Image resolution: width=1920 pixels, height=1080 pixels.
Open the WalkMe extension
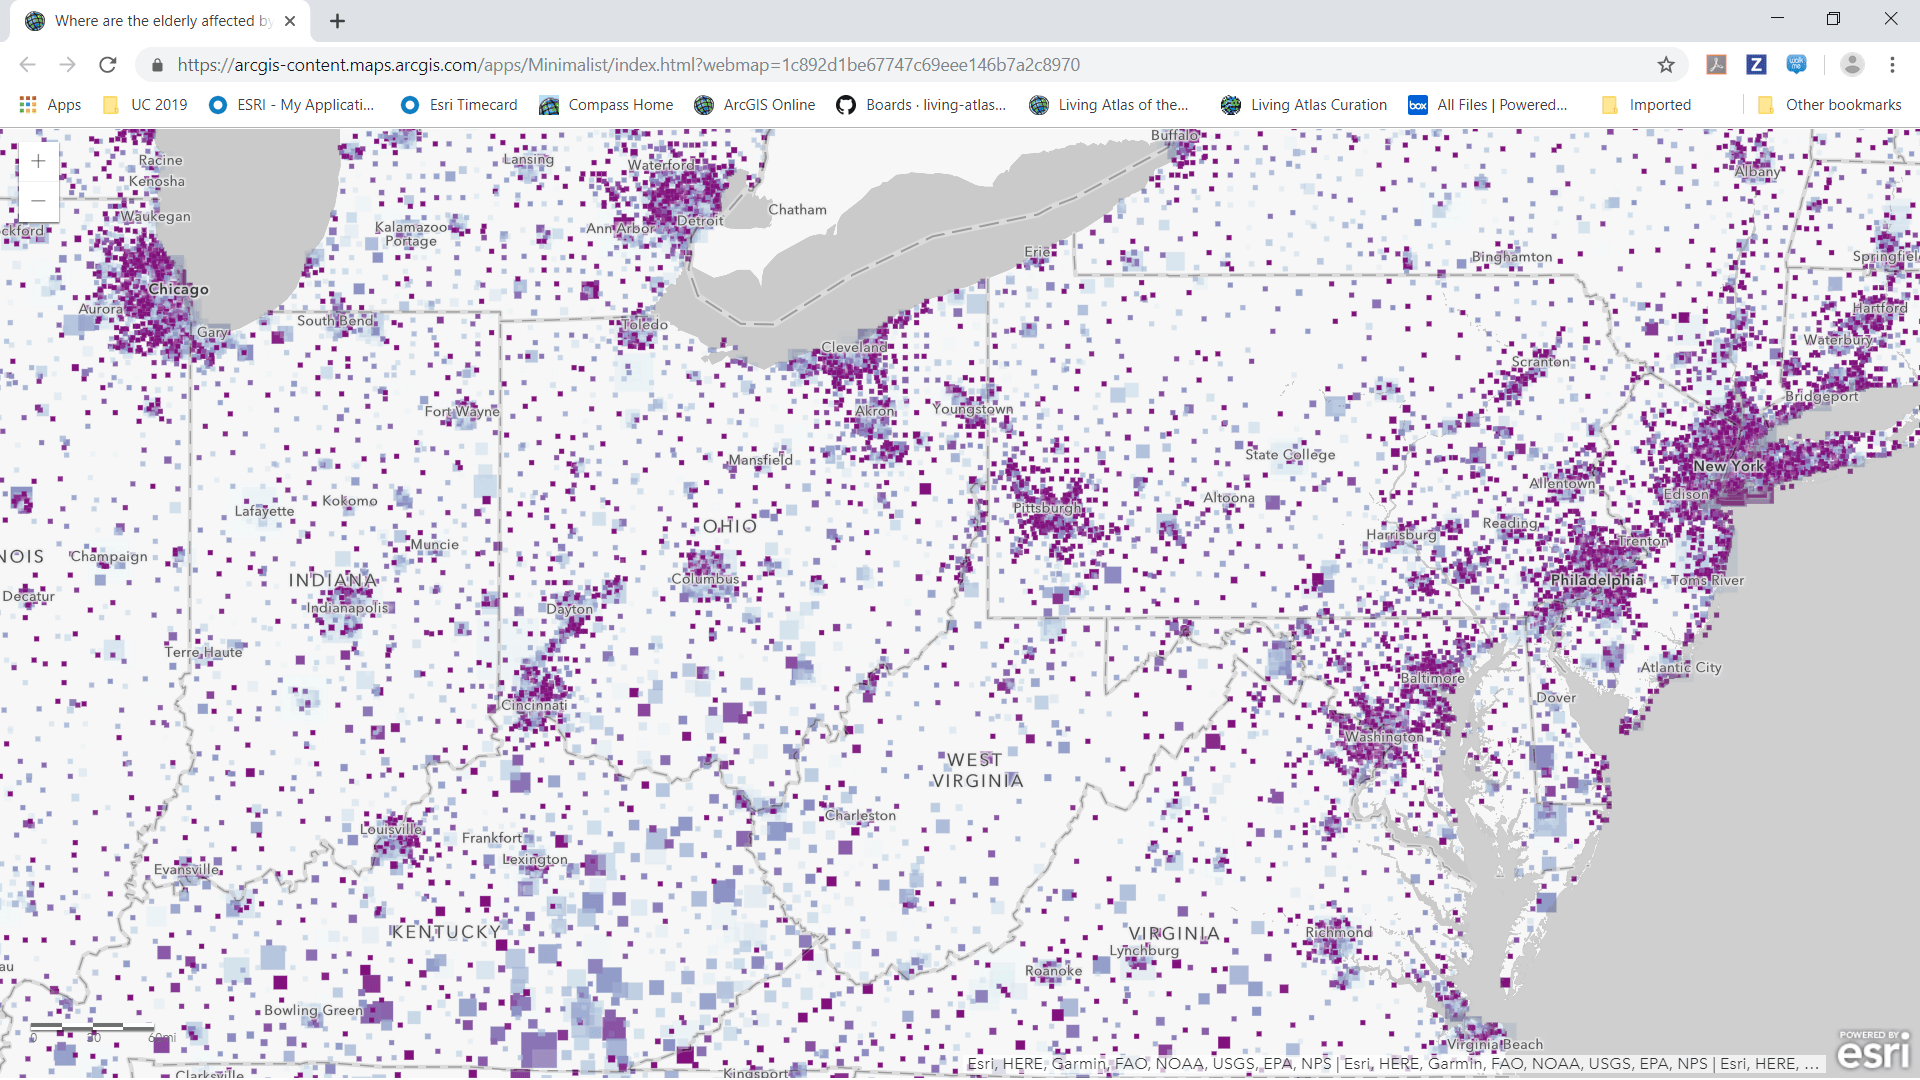(x=1797, y=64)
